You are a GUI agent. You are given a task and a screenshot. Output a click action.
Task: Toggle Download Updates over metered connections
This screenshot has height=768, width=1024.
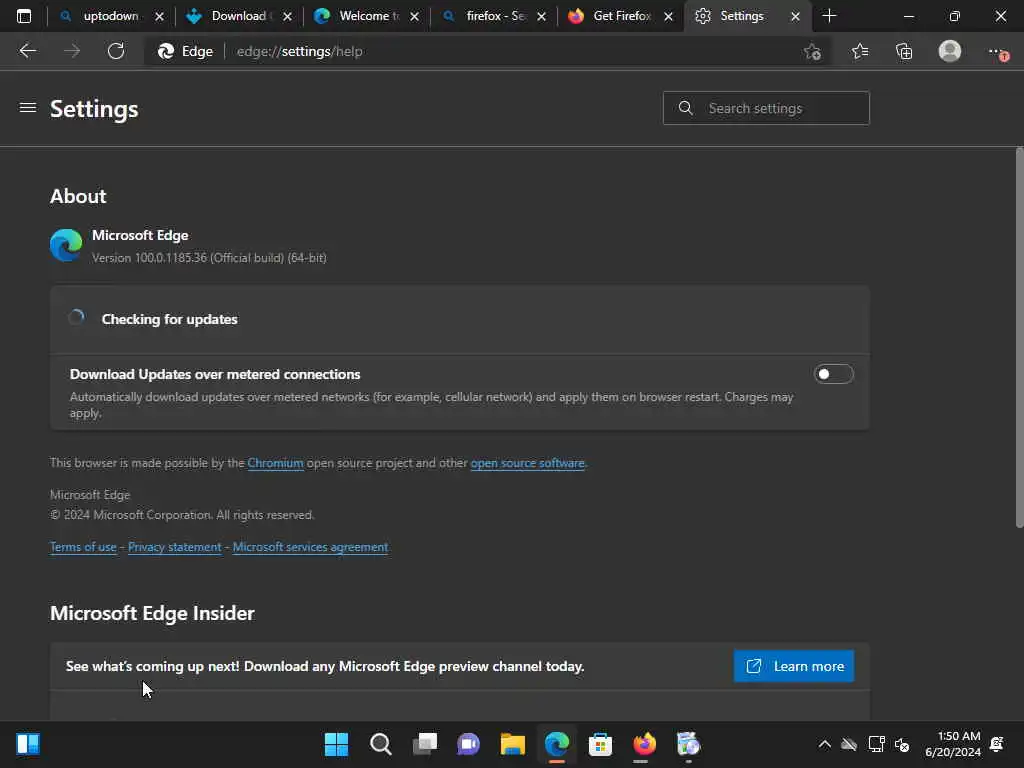point(833,374)
